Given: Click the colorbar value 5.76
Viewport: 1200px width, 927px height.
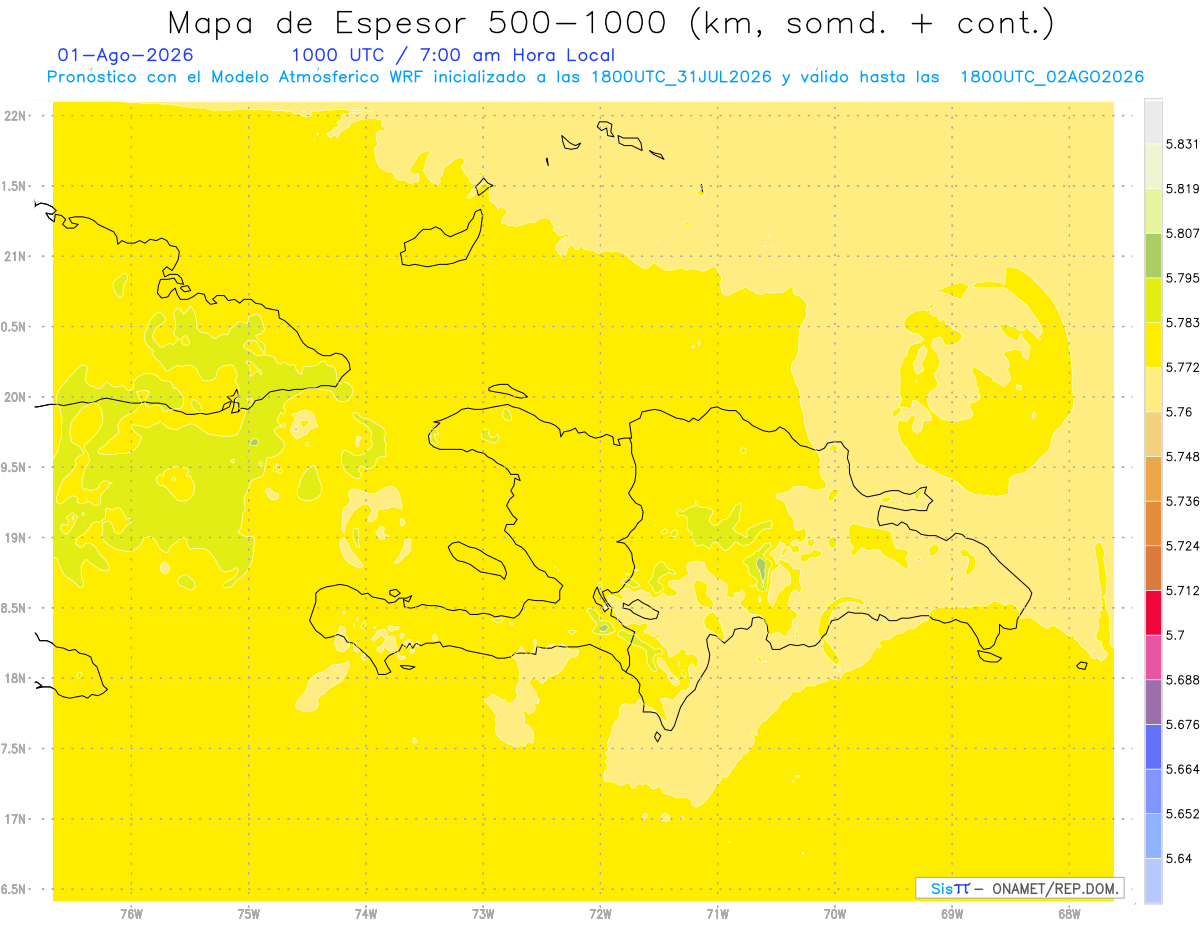Looking at the screenshot, I should [x=1179, y=412].
